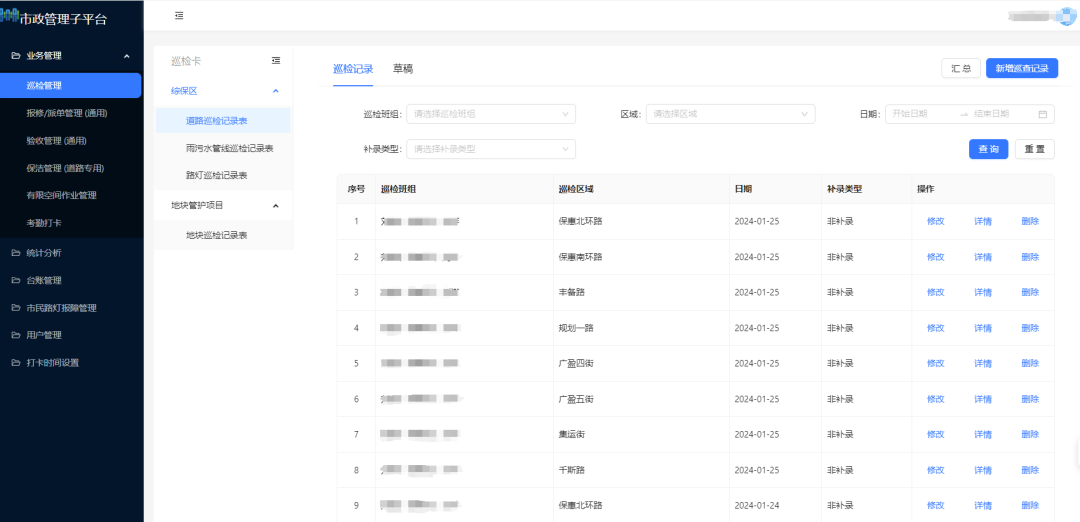1080x522 pixels.
Task: Click the calendar icon in date range field
Action: click(x=1042, y=114)
